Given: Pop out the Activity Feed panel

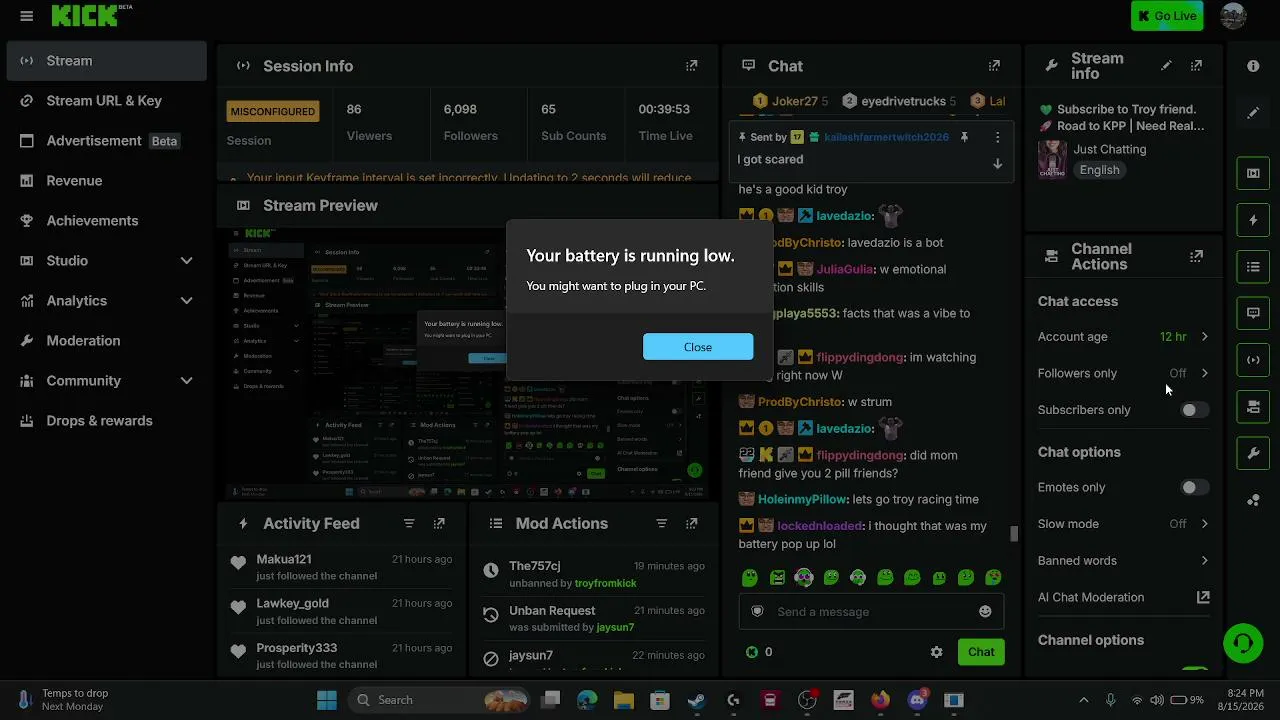Looking at the screenshot, I should (x=439, y=523).
